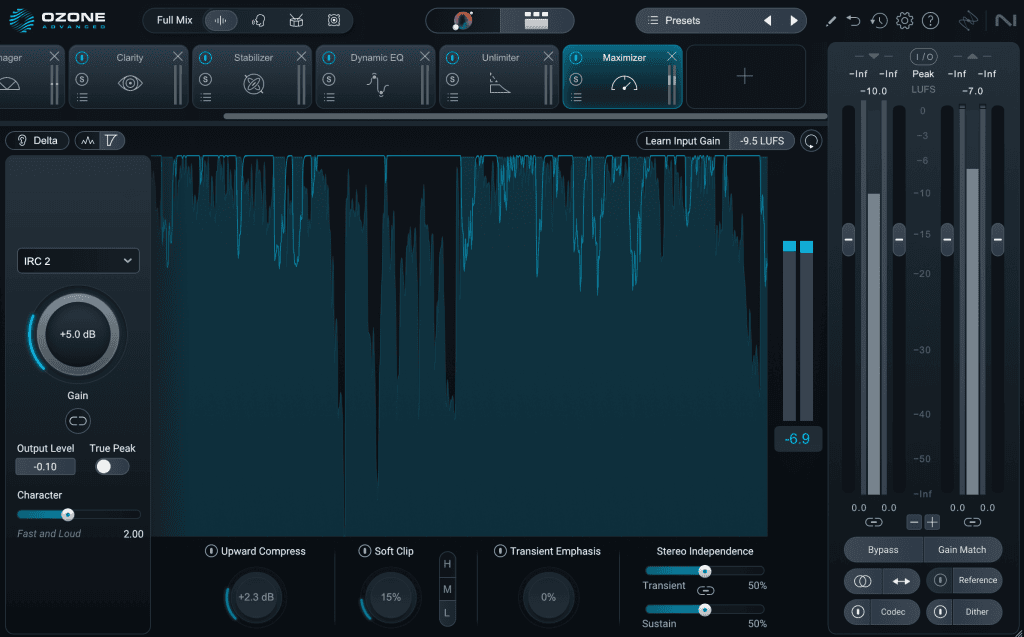Click the module chain horizontal scrollbar
Image resolution: width=1024 pixels, height=637 pixels.
click(524, 116)
